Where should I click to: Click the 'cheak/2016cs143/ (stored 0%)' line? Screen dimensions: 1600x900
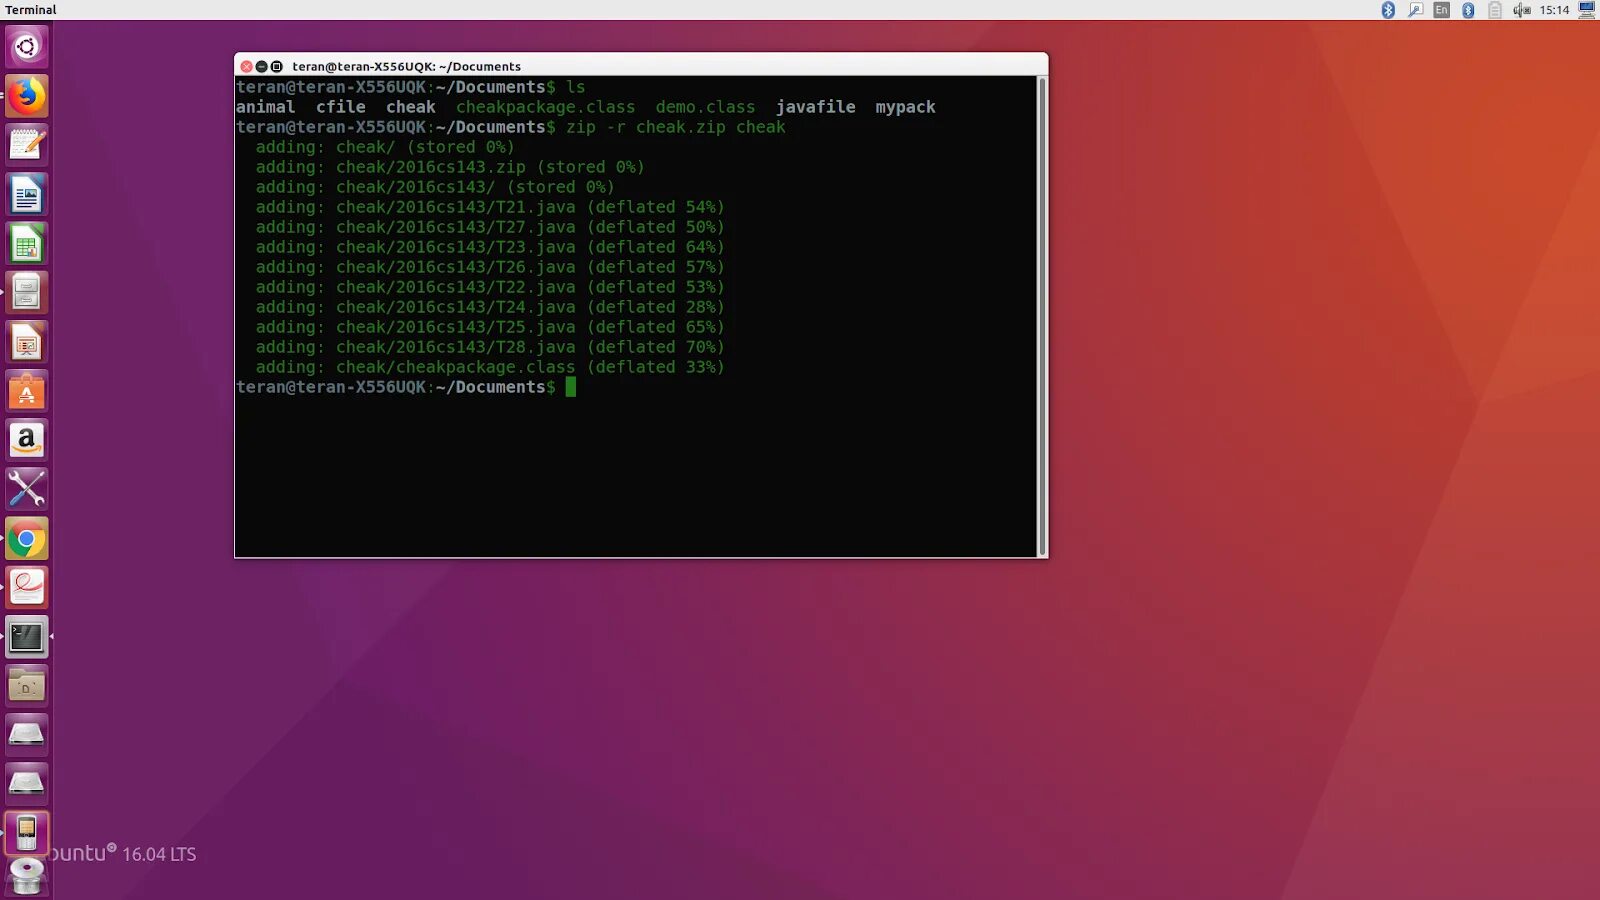[435, 187]
